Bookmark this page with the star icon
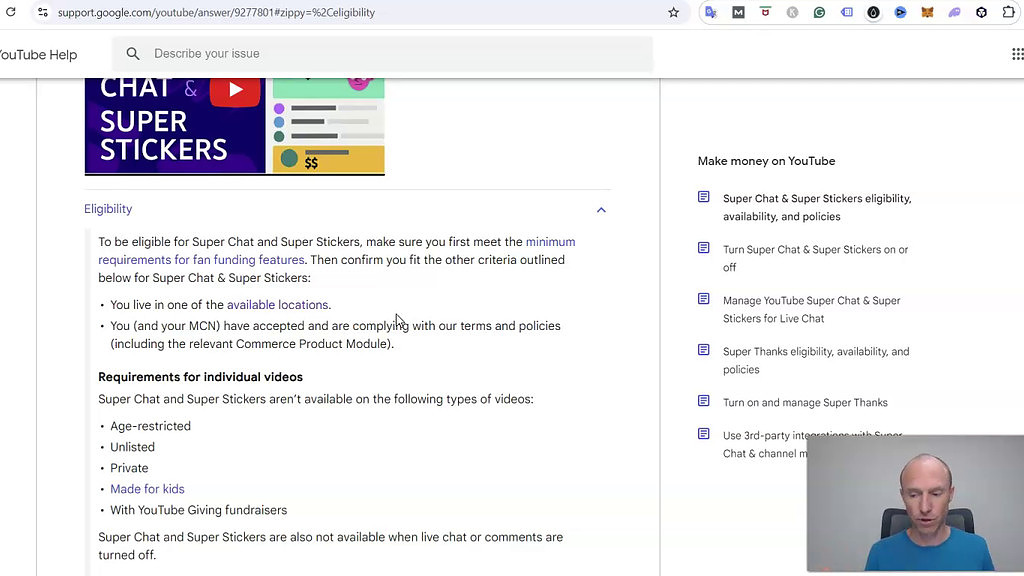The height and width of the screenshot is (576, 1024). [673, 12]
